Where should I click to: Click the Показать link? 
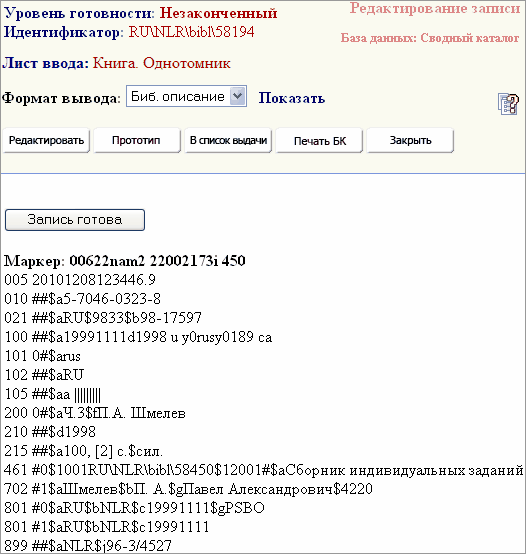pyautogui.click(x=292, y=98)
